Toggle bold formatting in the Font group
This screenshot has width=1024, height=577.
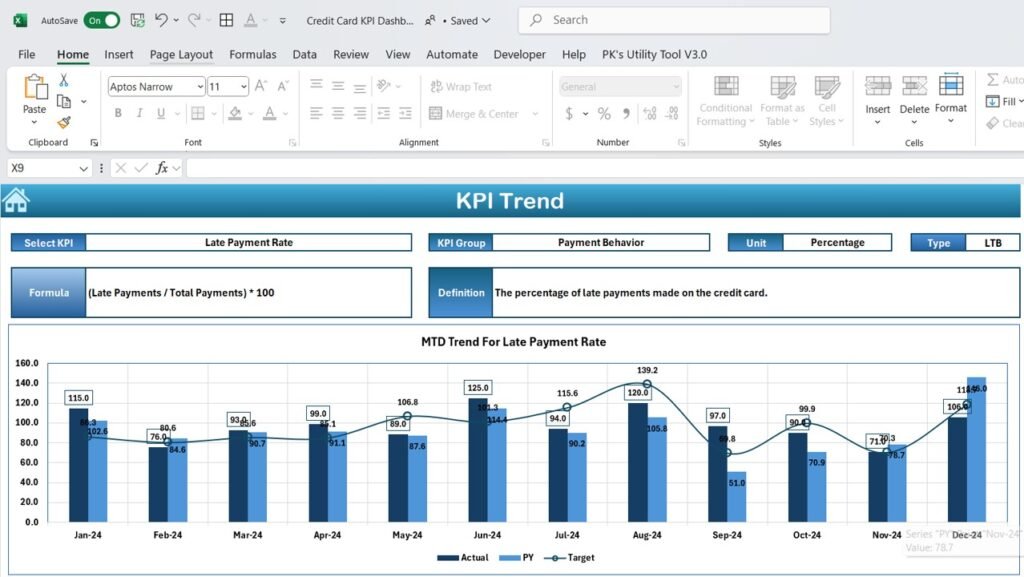(x=119, y=113)
